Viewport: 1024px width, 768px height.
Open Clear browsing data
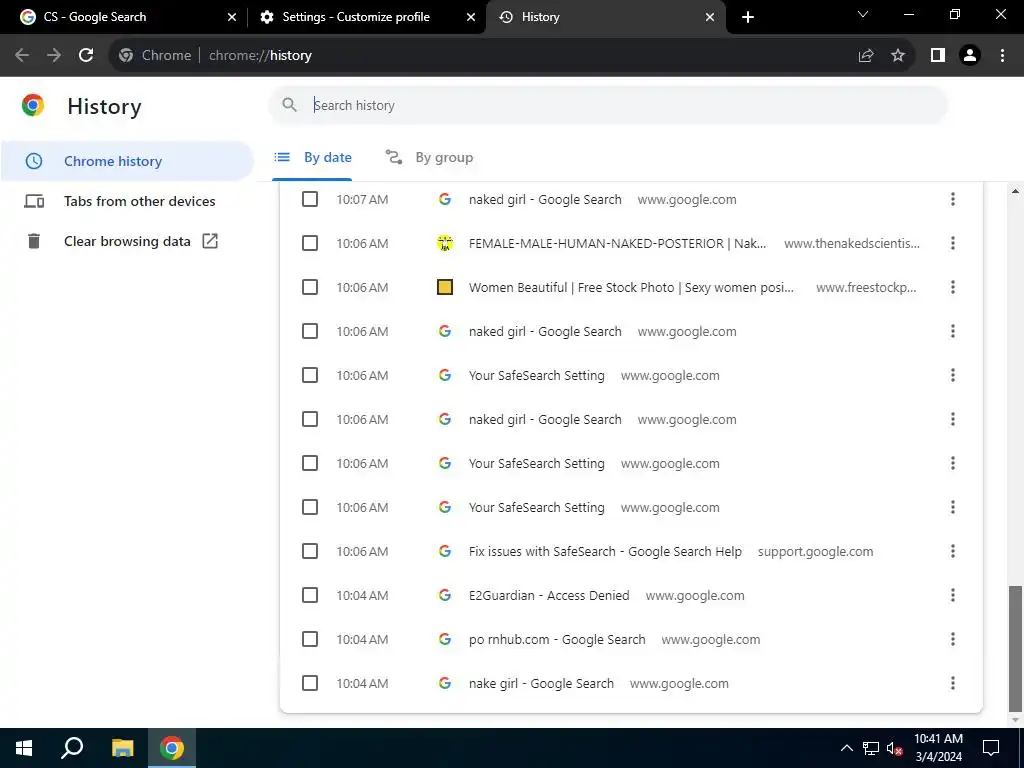coord(127,241)
